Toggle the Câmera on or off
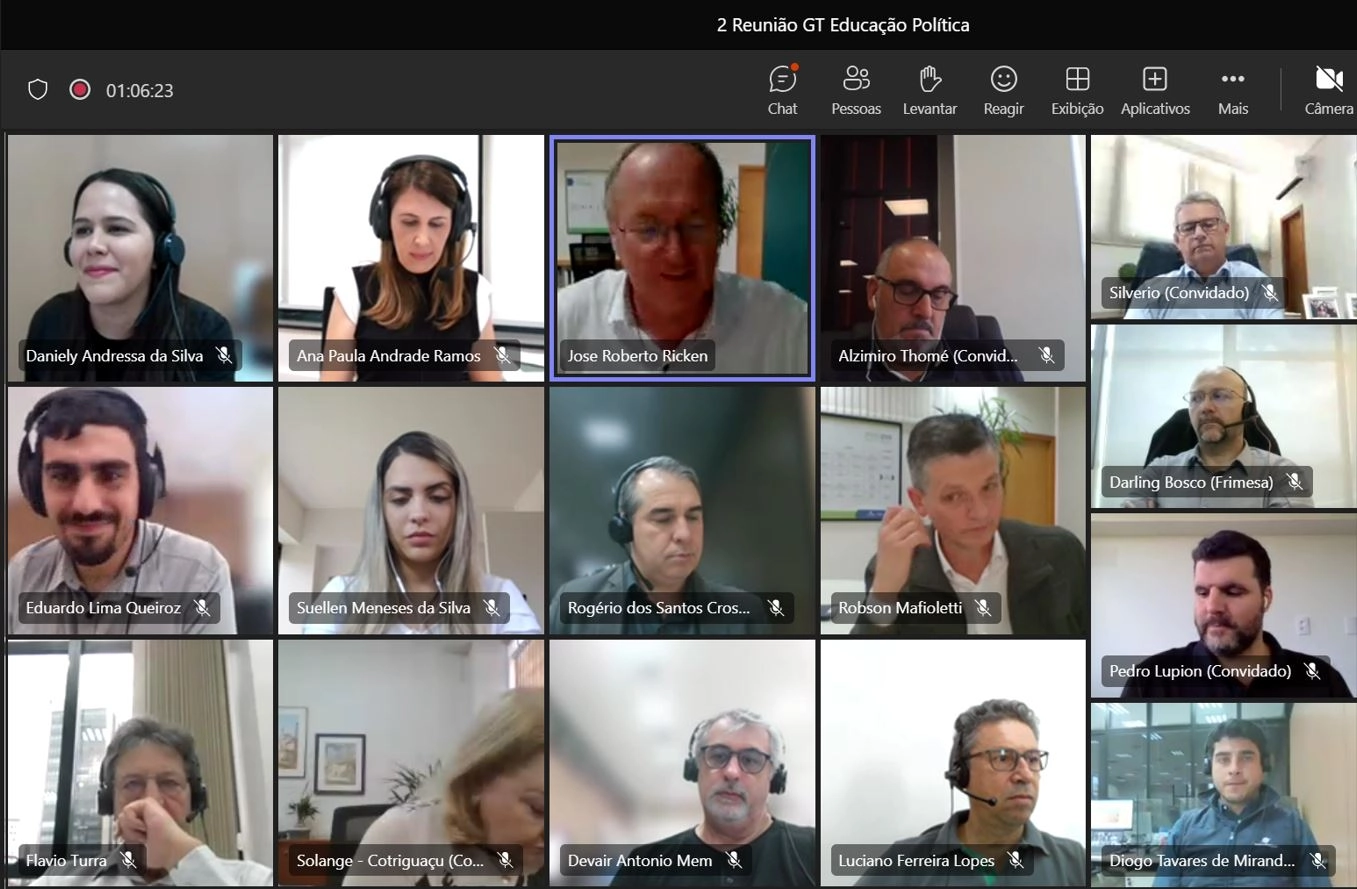Image resolution: width=1357 pixels, height=889 pixels. (1329, 90)
